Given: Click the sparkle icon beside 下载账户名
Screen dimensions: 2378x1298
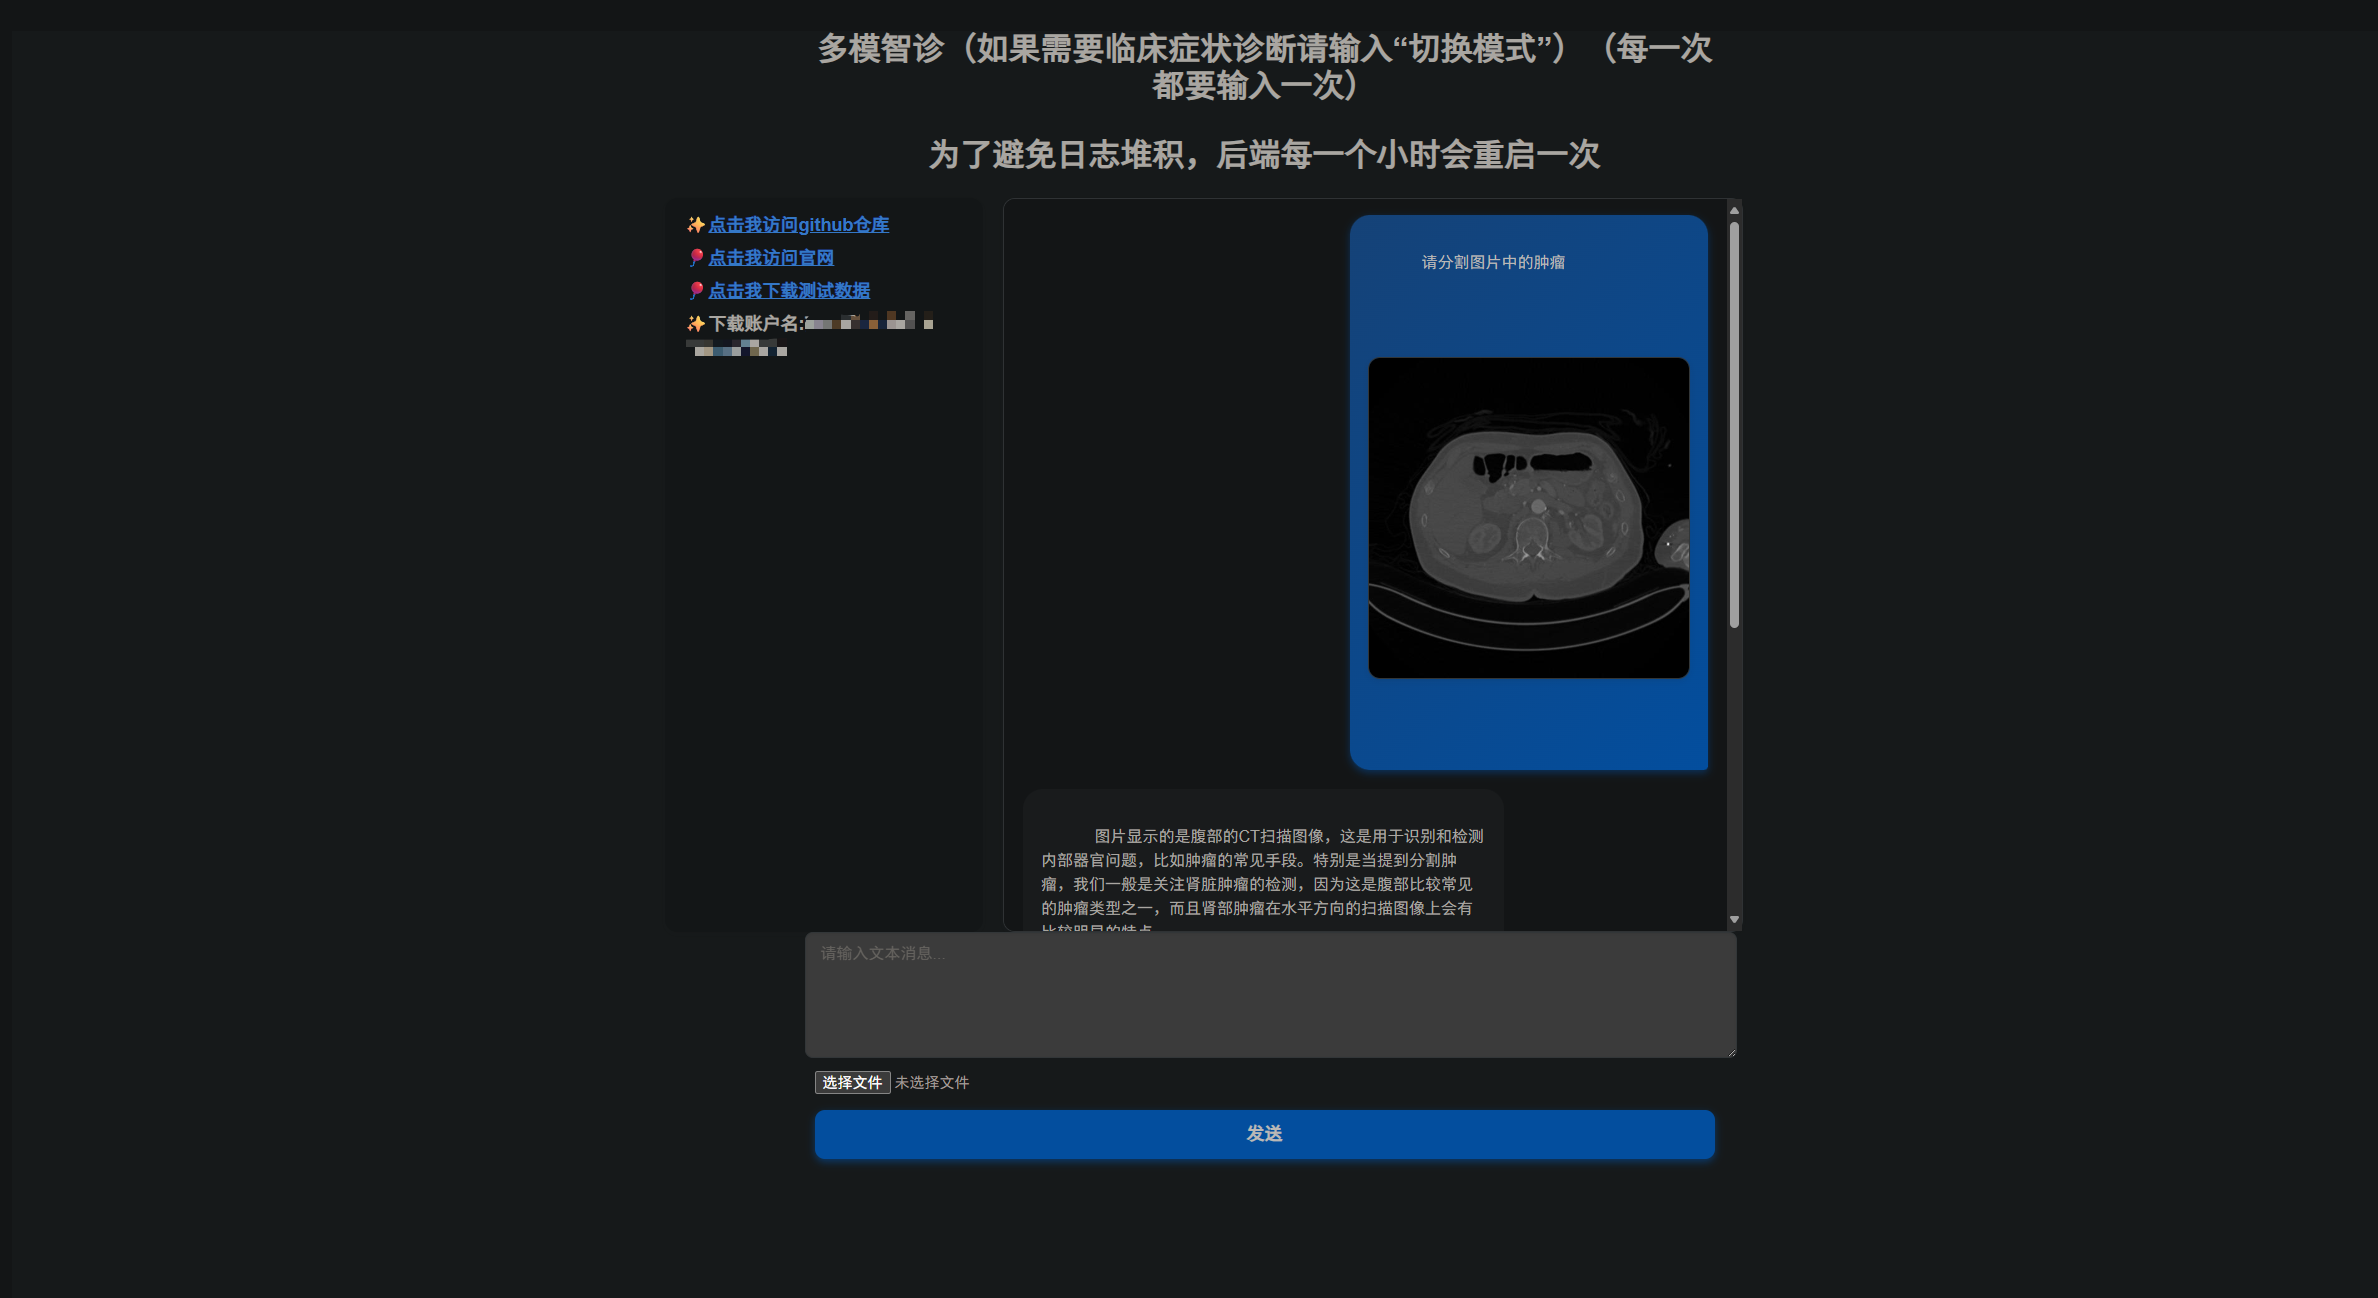Looking at the screenshot, I should click(x=696, y=322).
